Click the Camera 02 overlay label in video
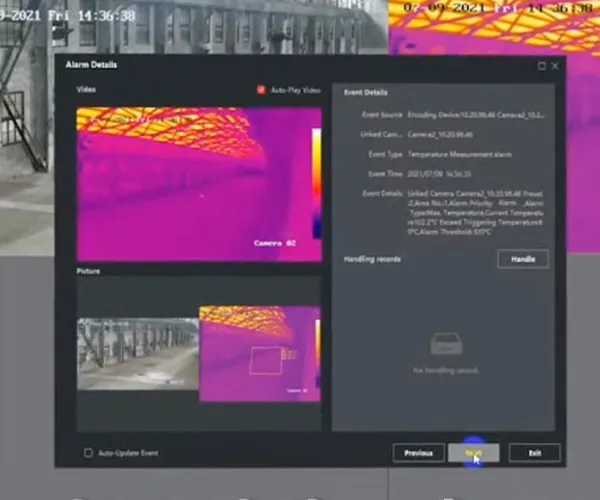 pos(274,242)
